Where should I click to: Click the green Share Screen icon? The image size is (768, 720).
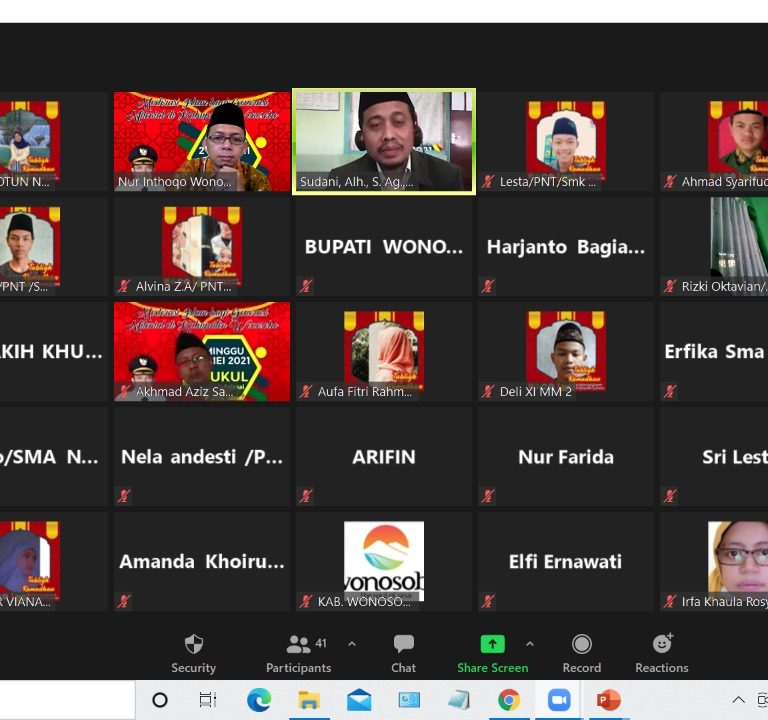tap(493, 644)
